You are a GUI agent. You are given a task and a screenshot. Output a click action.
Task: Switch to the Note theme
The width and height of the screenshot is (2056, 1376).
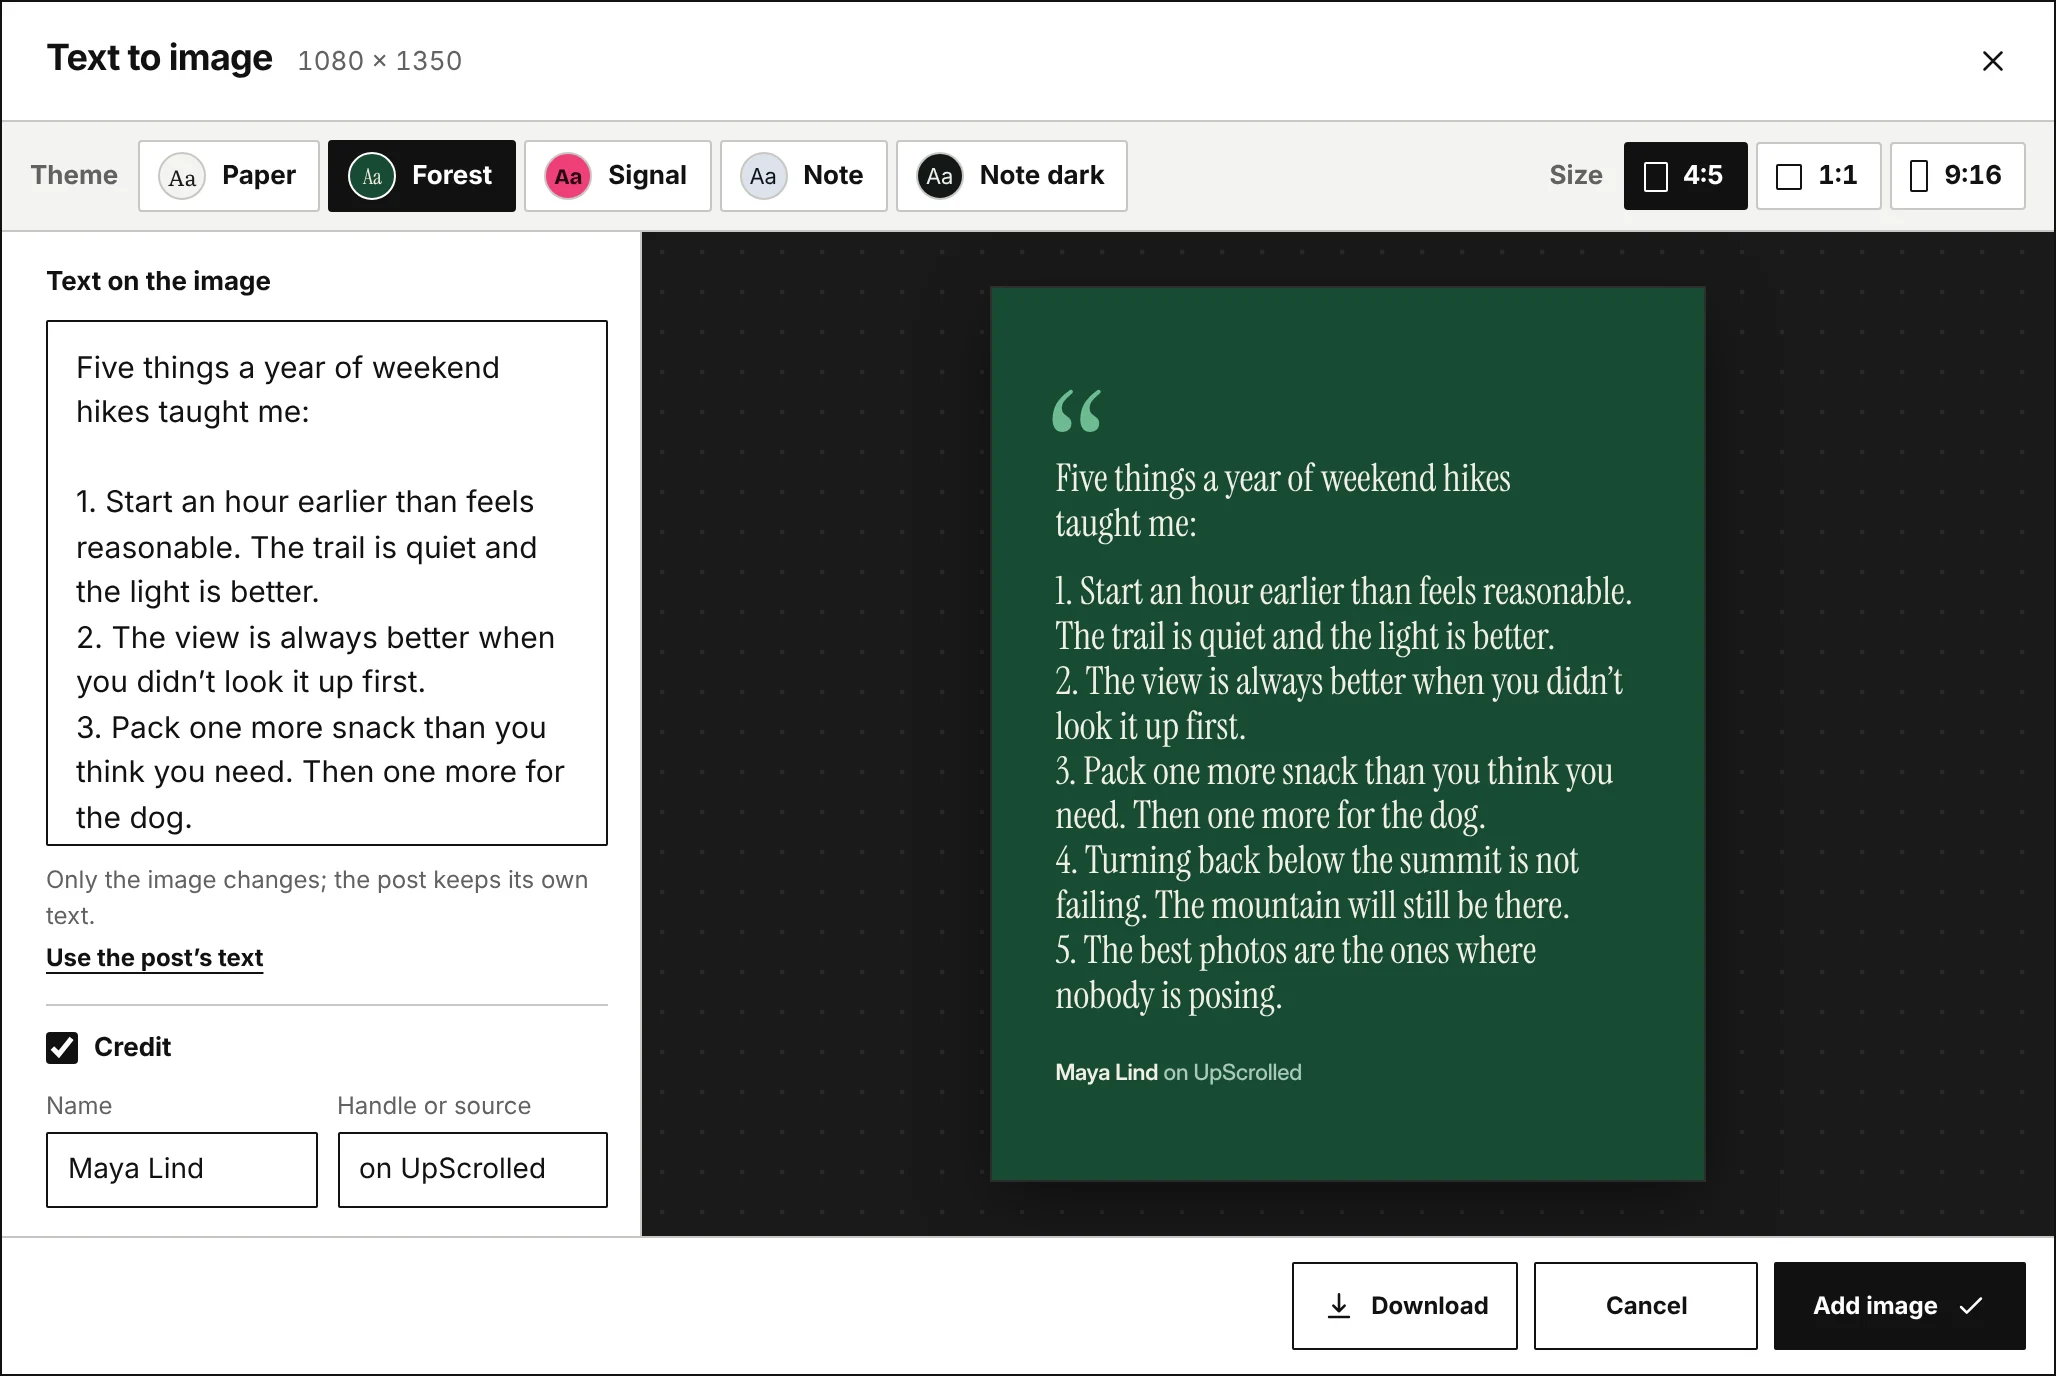[x=804, y=176]
